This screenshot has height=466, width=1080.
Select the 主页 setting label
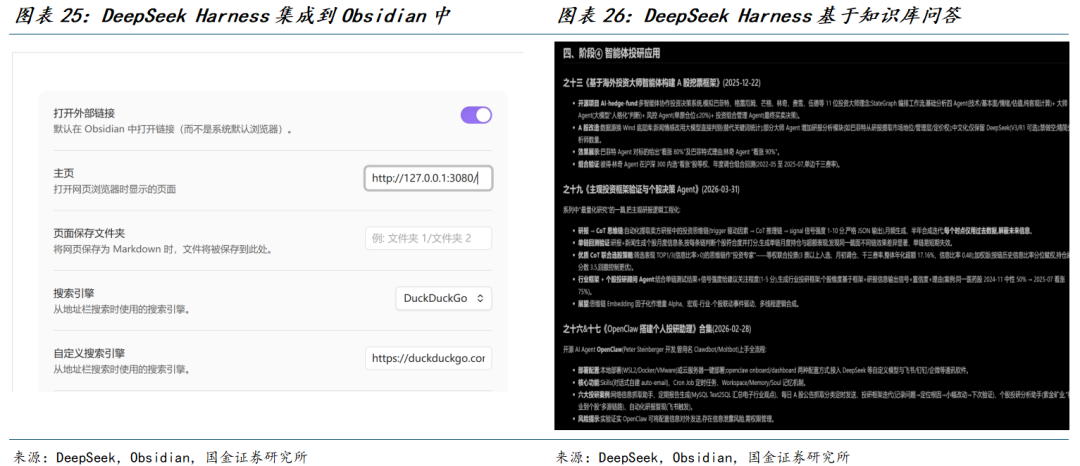coord(64,173)
